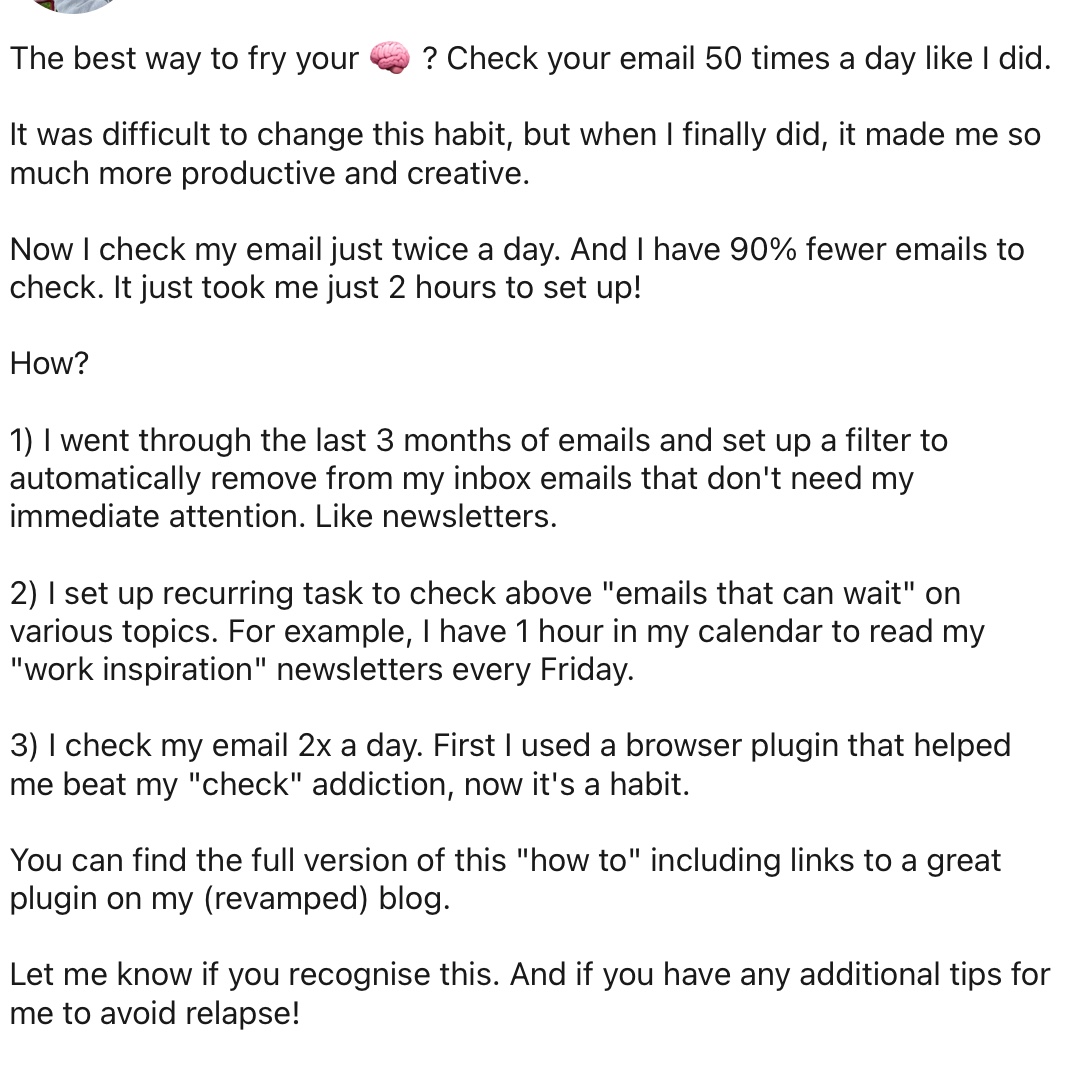The image size is (1068, 1068).
Task: Select the phrase 'much more productive and creative.'
Action: tap(270, 173)
